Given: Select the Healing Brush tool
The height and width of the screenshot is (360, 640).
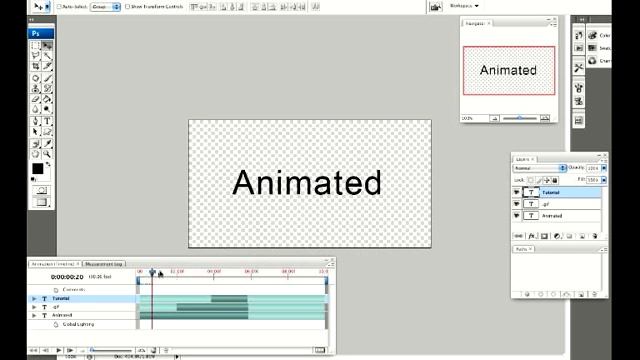Looking at the screenshot, I should (x=36, y=78).
